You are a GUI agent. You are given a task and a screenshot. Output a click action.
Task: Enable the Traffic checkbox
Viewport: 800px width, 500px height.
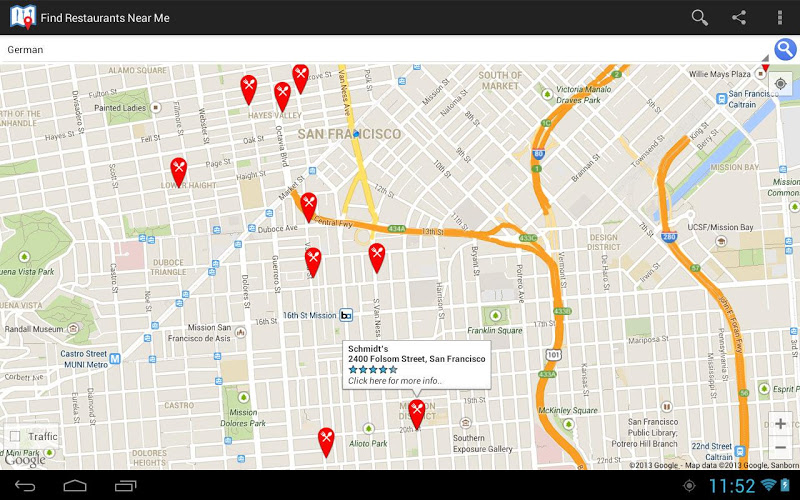coord(15,436)
